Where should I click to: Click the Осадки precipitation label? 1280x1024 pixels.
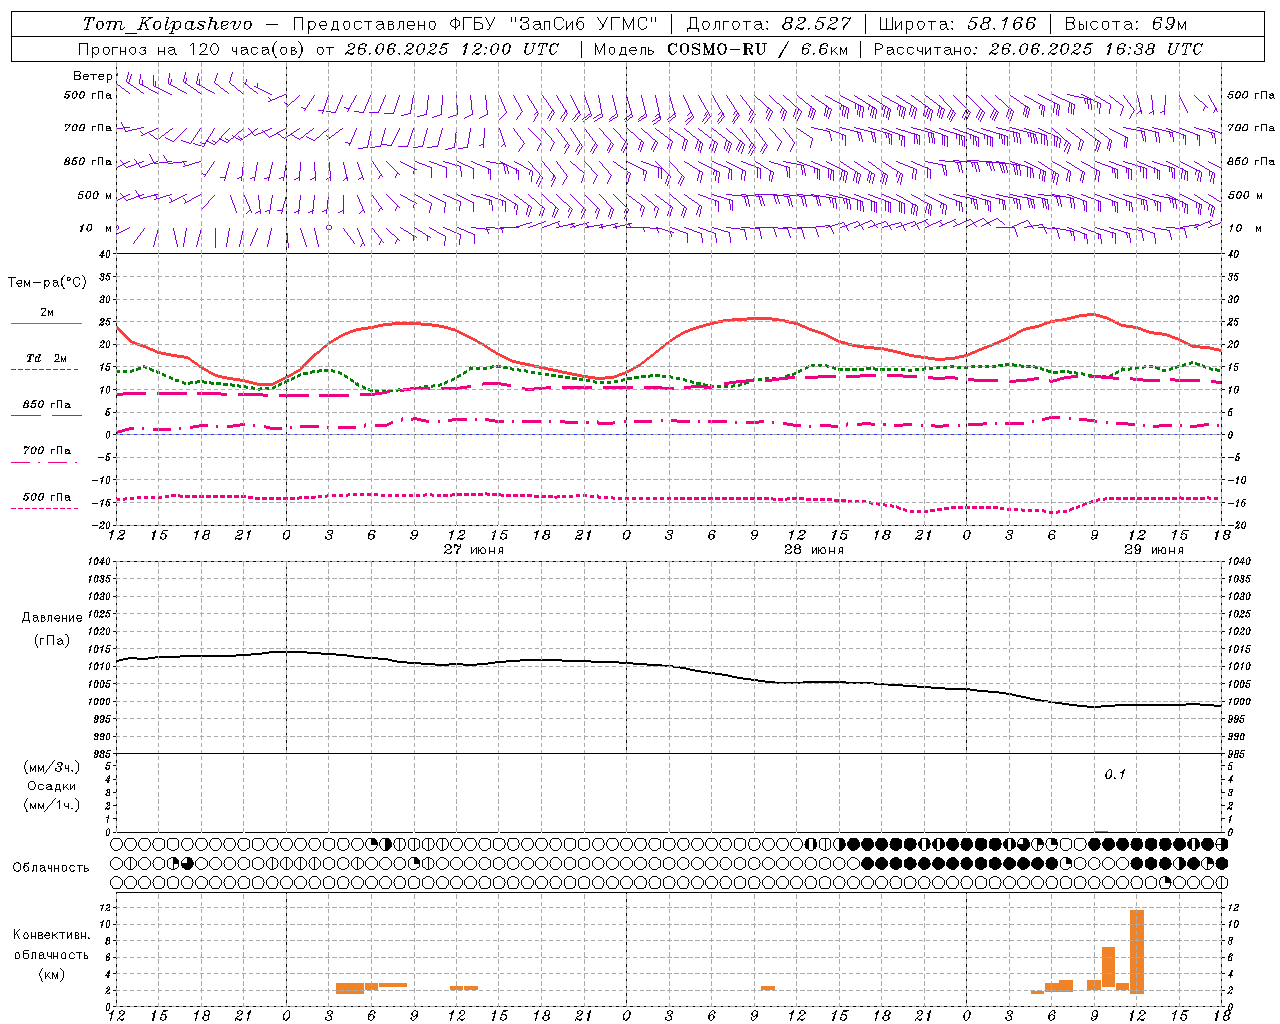pos(52,787)
